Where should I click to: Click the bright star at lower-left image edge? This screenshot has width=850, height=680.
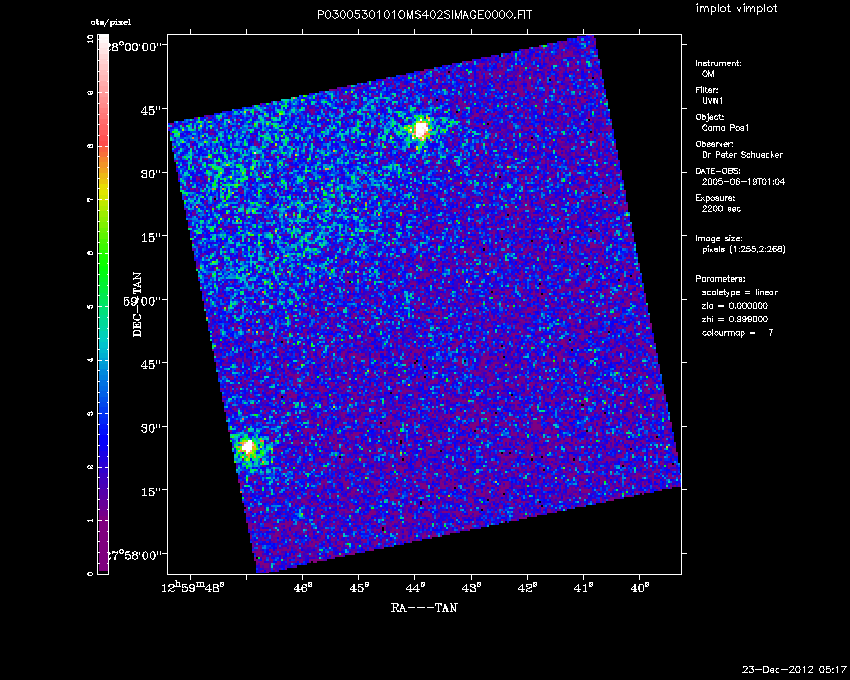pos(248,447)
